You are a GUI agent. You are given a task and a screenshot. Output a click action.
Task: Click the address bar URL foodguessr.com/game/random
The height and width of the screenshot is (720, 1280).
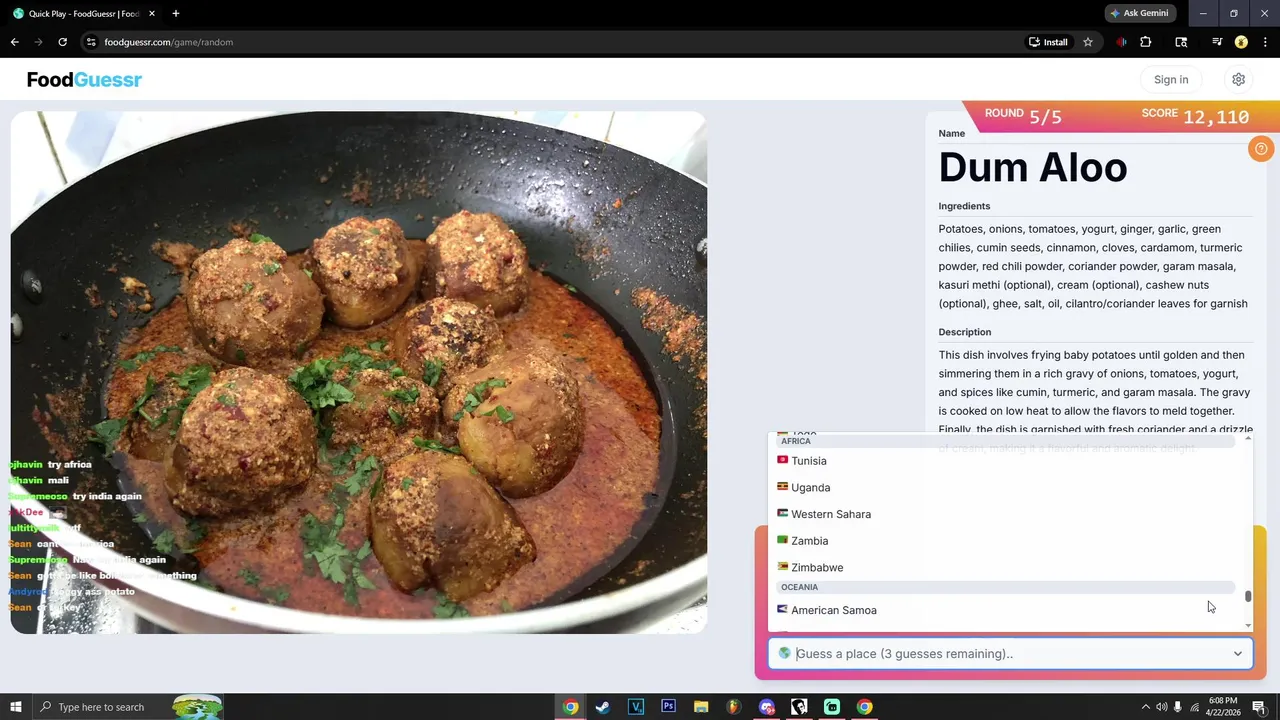pos(168,42)
